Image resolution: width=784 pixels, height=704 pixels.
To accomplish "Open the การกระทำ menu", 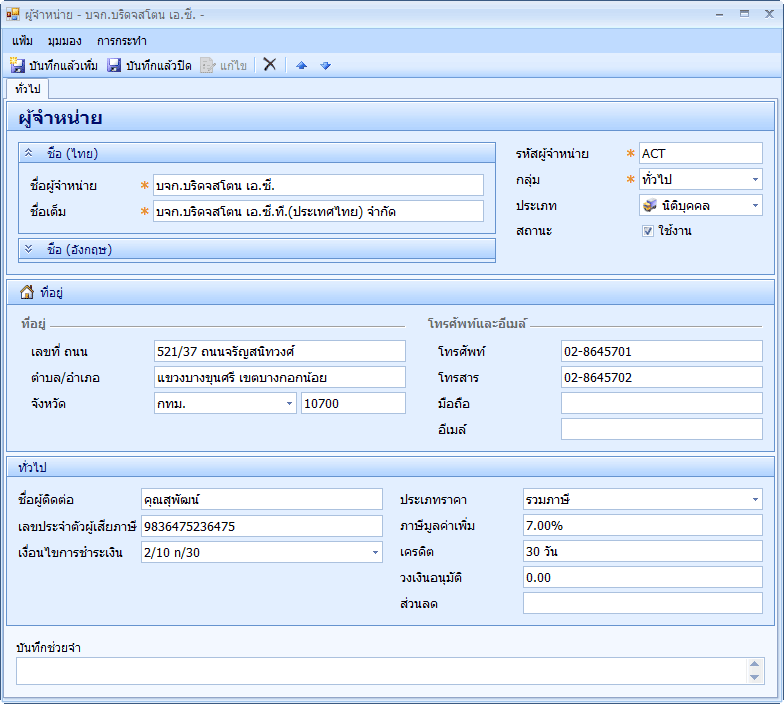I will pyautogui.click(x=122, y=41).
